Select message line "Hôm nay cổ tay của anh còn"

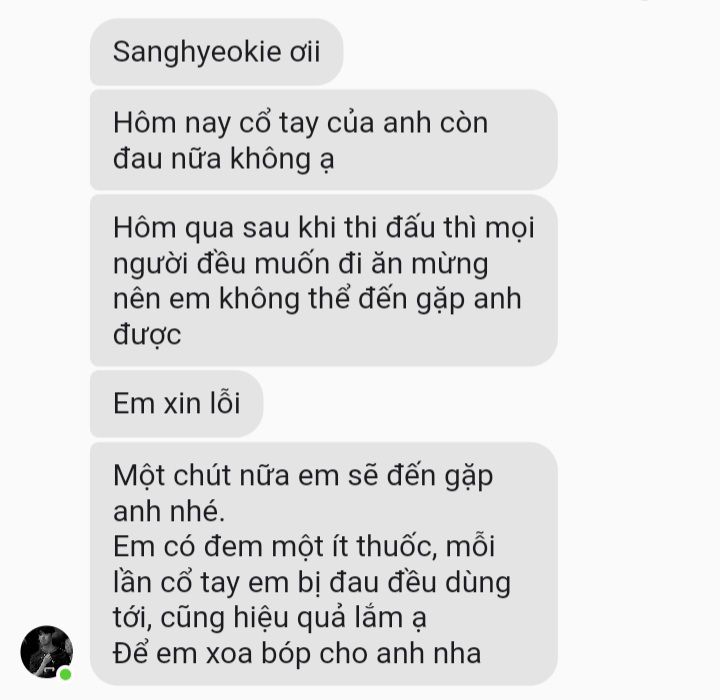300,123
